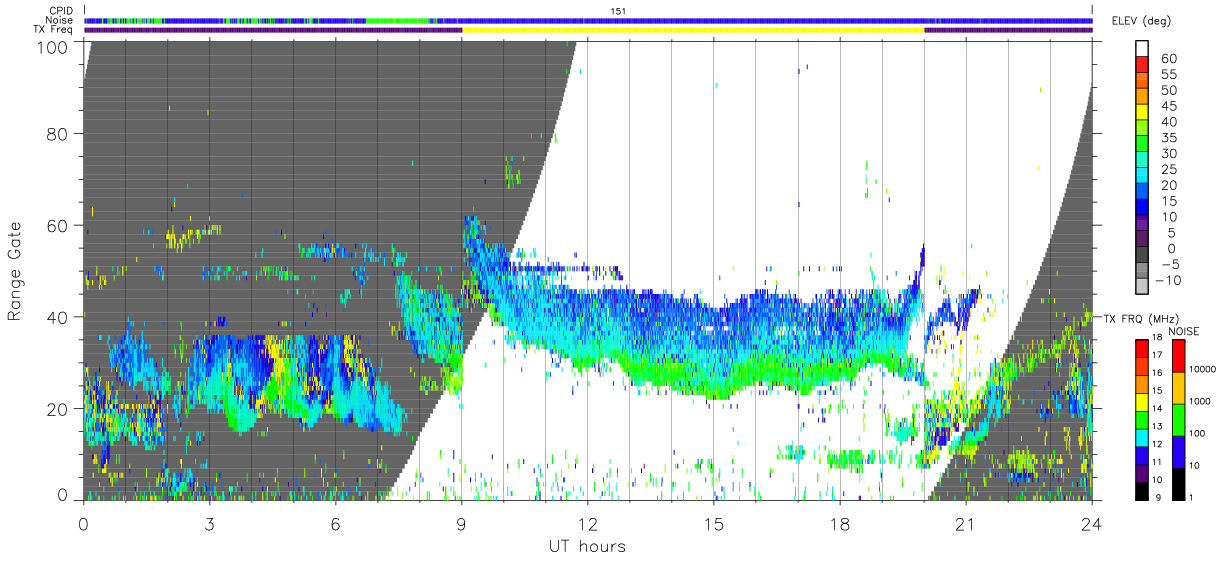Select the green ELEV swatch between 30 and 35
This screenshot has width=1228, height=567.
(x=1143, y=145)
